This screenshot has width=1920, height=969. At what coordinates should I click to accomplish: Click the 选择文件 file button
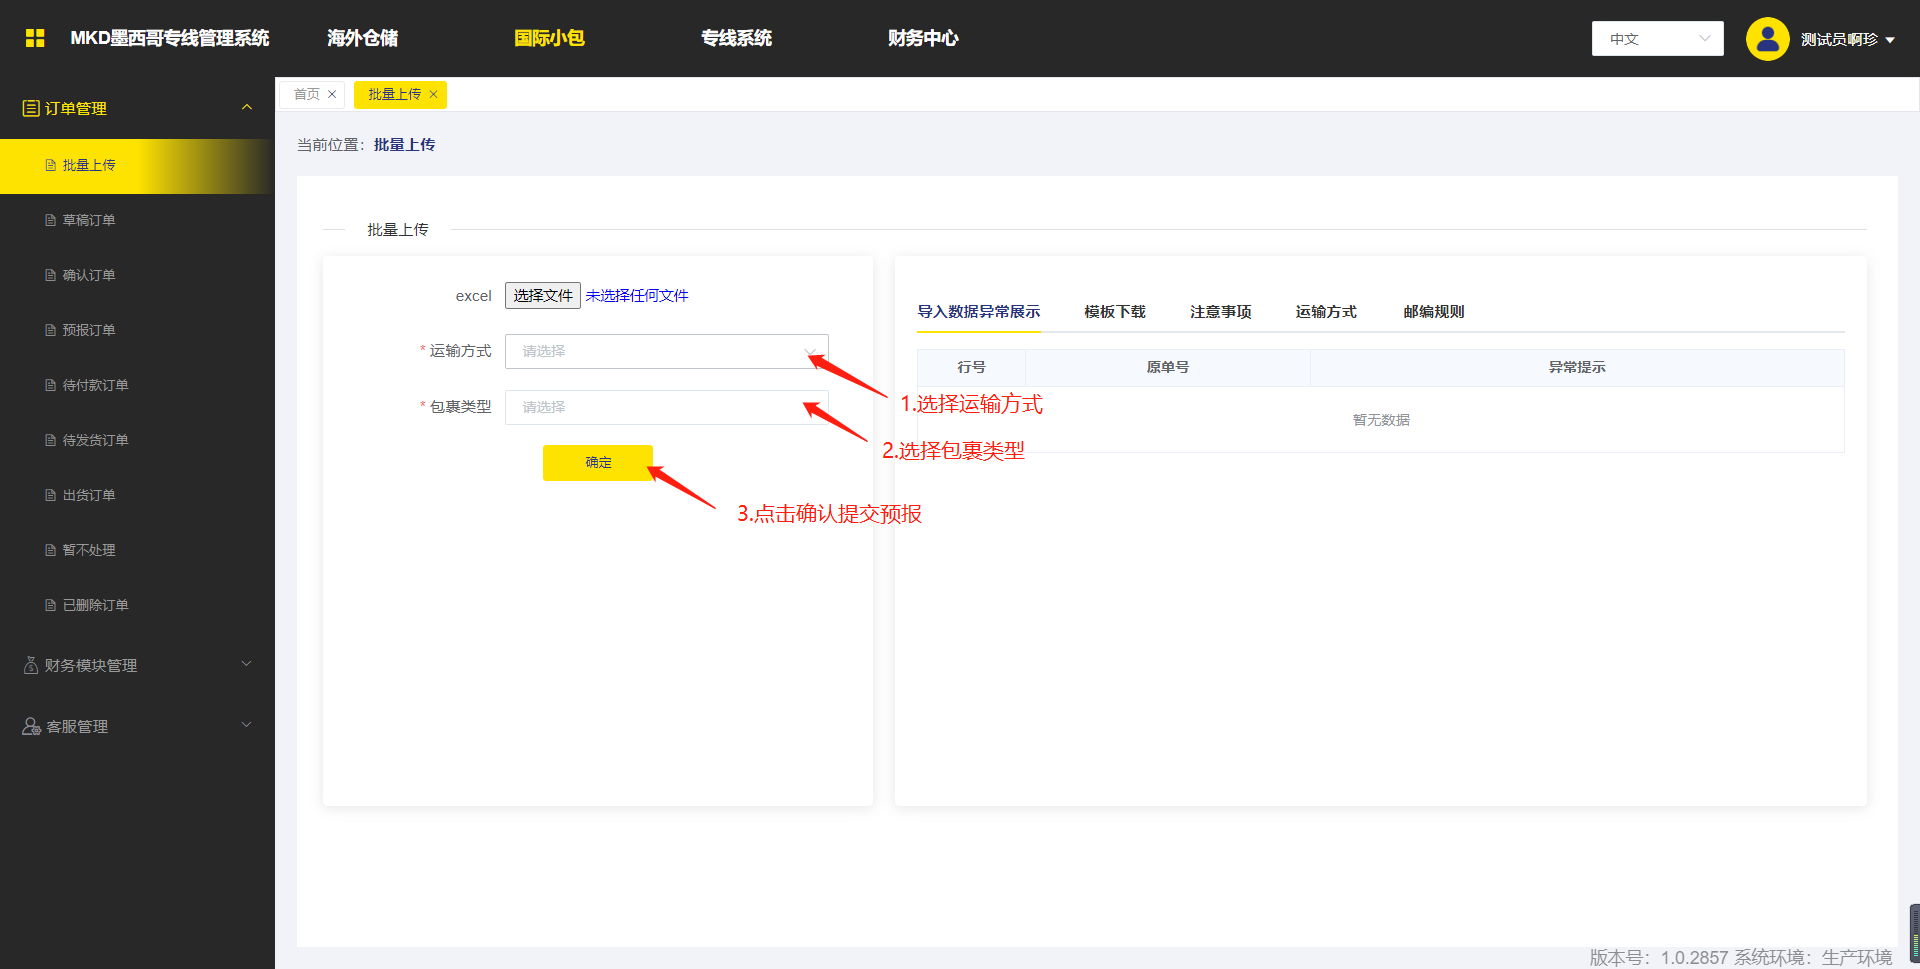click(x=542, y=295)
